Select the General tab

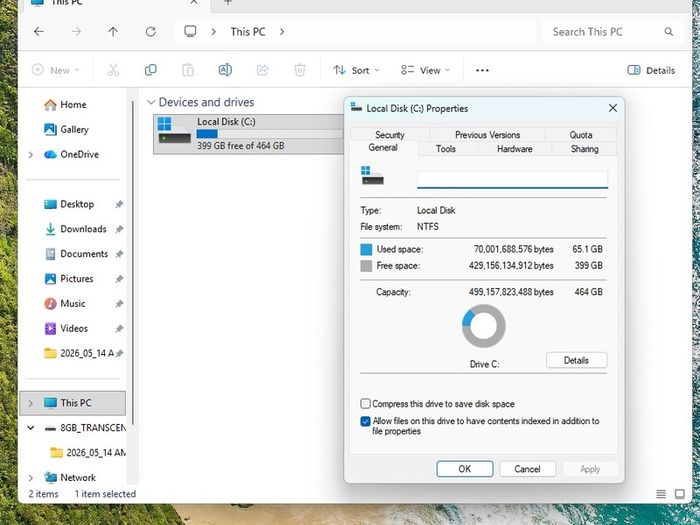click(383, 148)
